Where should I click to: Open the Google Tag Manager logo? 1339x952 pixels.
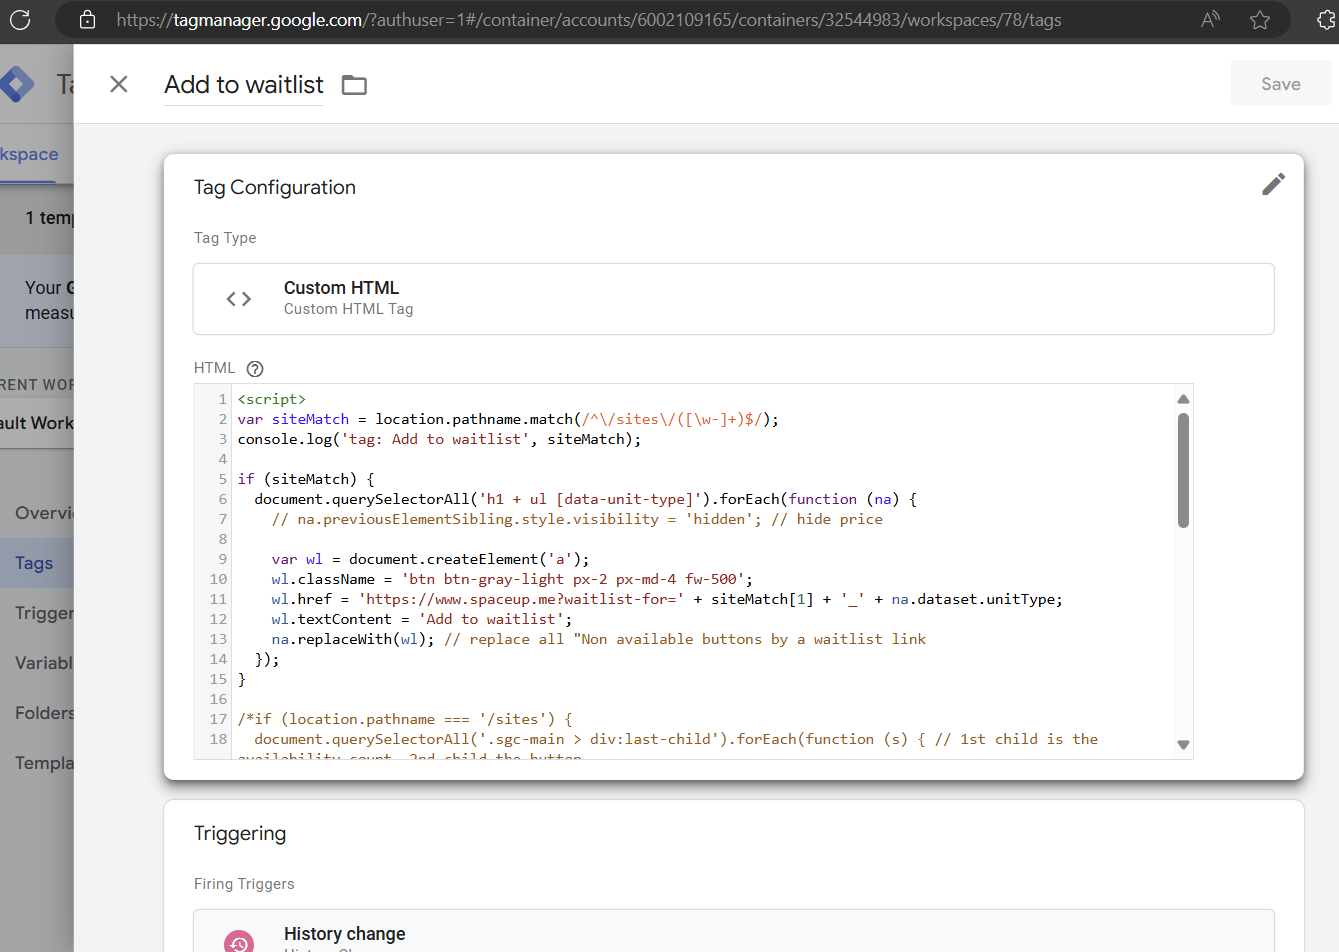(16, 84)
